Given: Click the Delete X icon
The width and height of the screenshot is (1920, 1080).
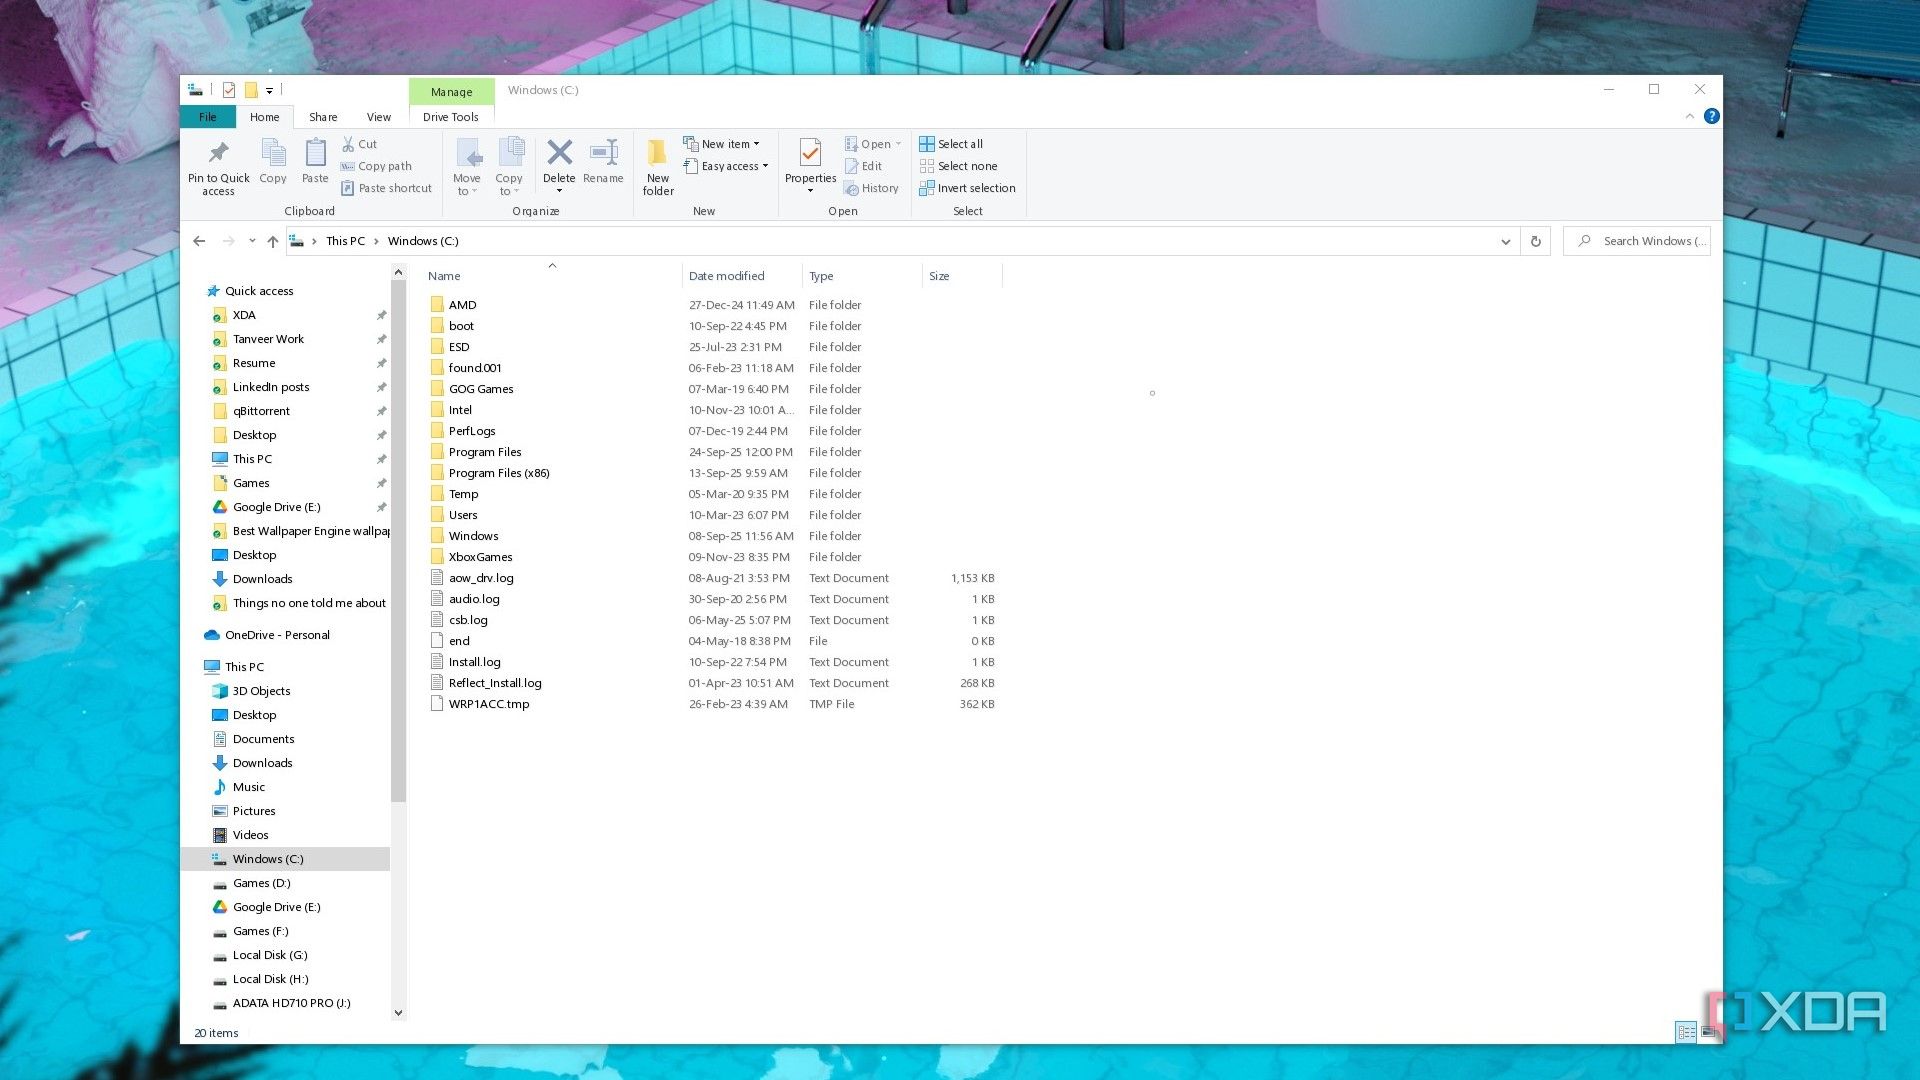Looking at the screenshot, I should click(x=559, y=152).
